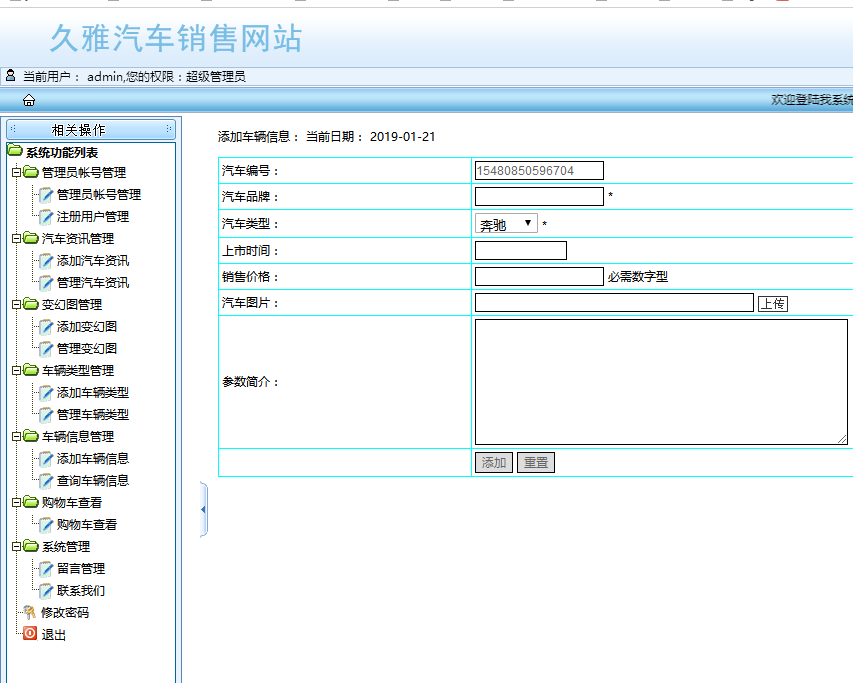Open 注册用户管理 in the tree
This screenshot has width=853, height=683.
[92, 217]
